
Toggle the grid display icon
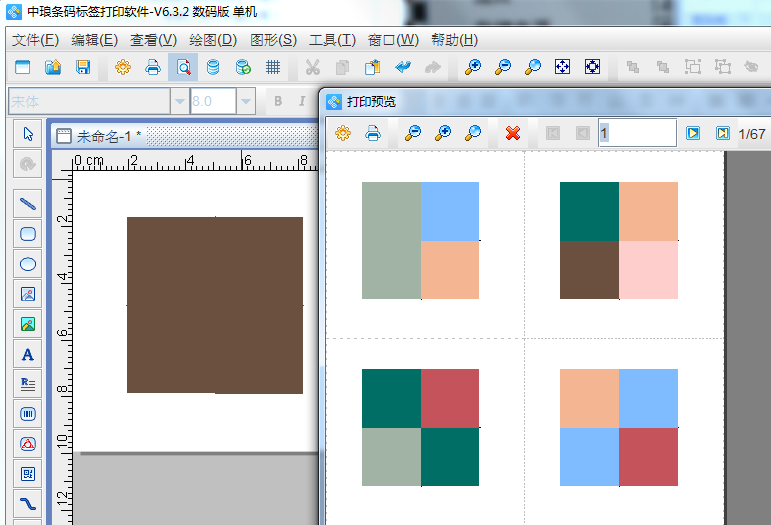click(x=273, y=67)
